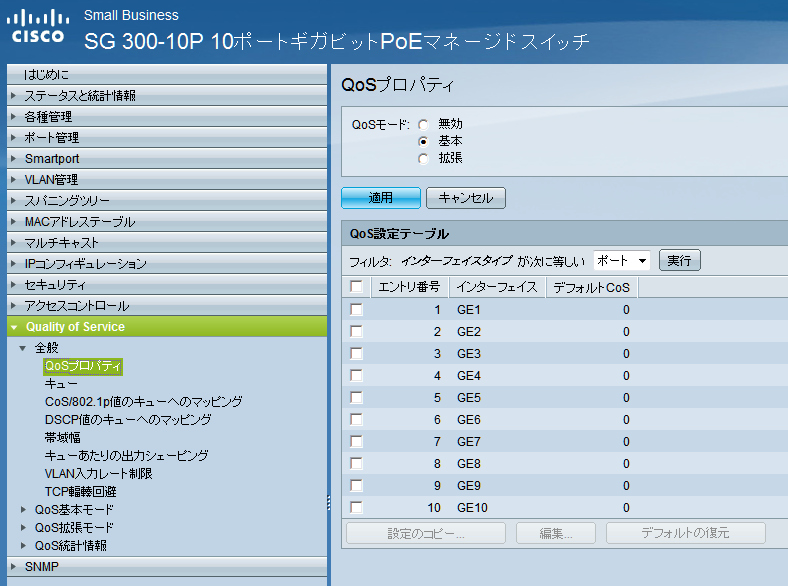Image resolution: width=788 pixels, height=586 pixels.
Task: Open the セキュリティ menu label
Action: click(55, 284)
